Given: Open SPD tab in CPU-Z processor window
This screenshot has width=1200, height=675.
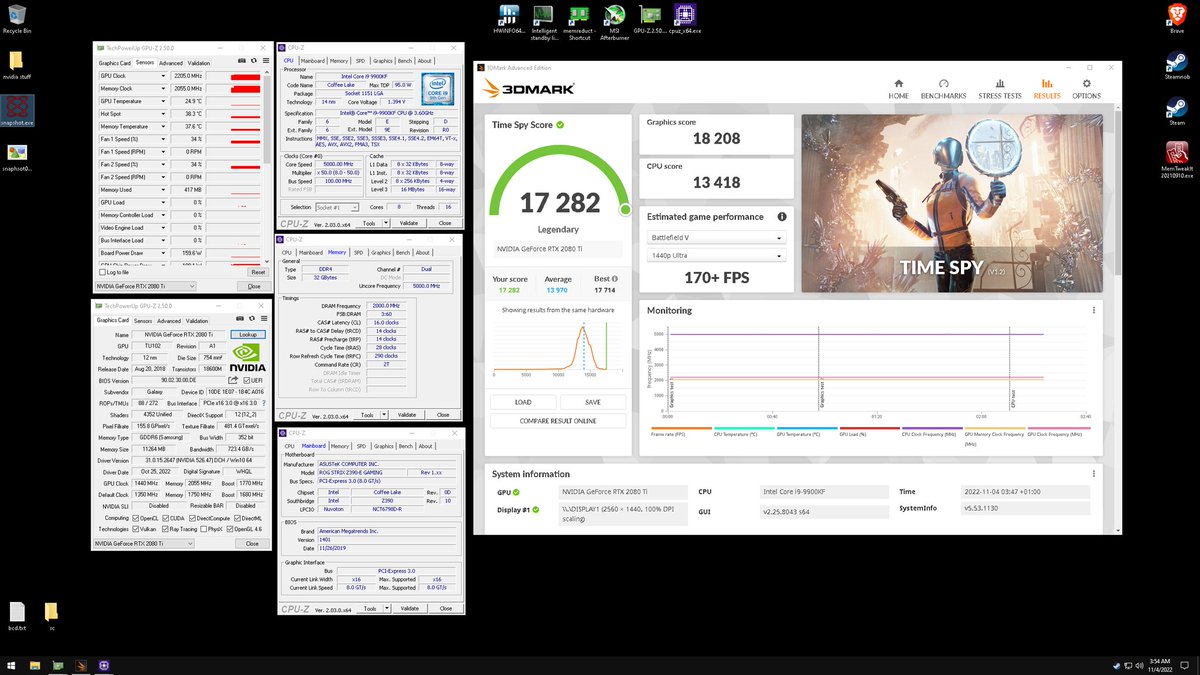Looking at the screenshot, I should [x=360, y=61].
